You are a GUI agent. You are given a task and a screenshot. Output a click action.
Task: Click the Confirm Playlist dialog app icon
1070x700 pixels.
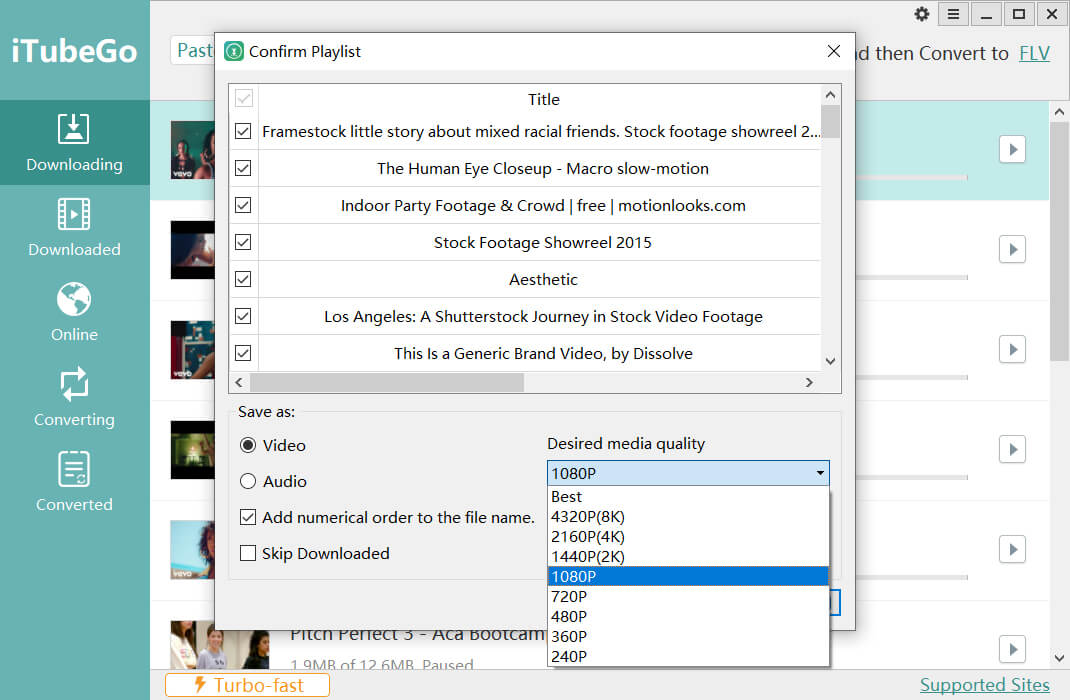coord(234,51)
